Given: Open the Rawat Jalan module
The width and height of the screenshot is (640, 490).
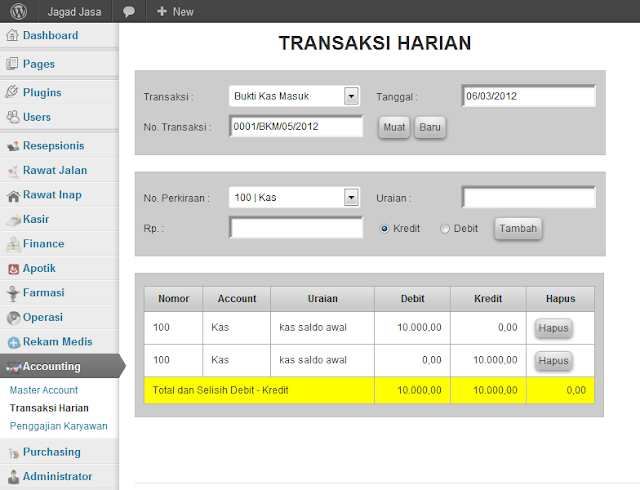Looking at the screenshot, I should coord(55,170).
